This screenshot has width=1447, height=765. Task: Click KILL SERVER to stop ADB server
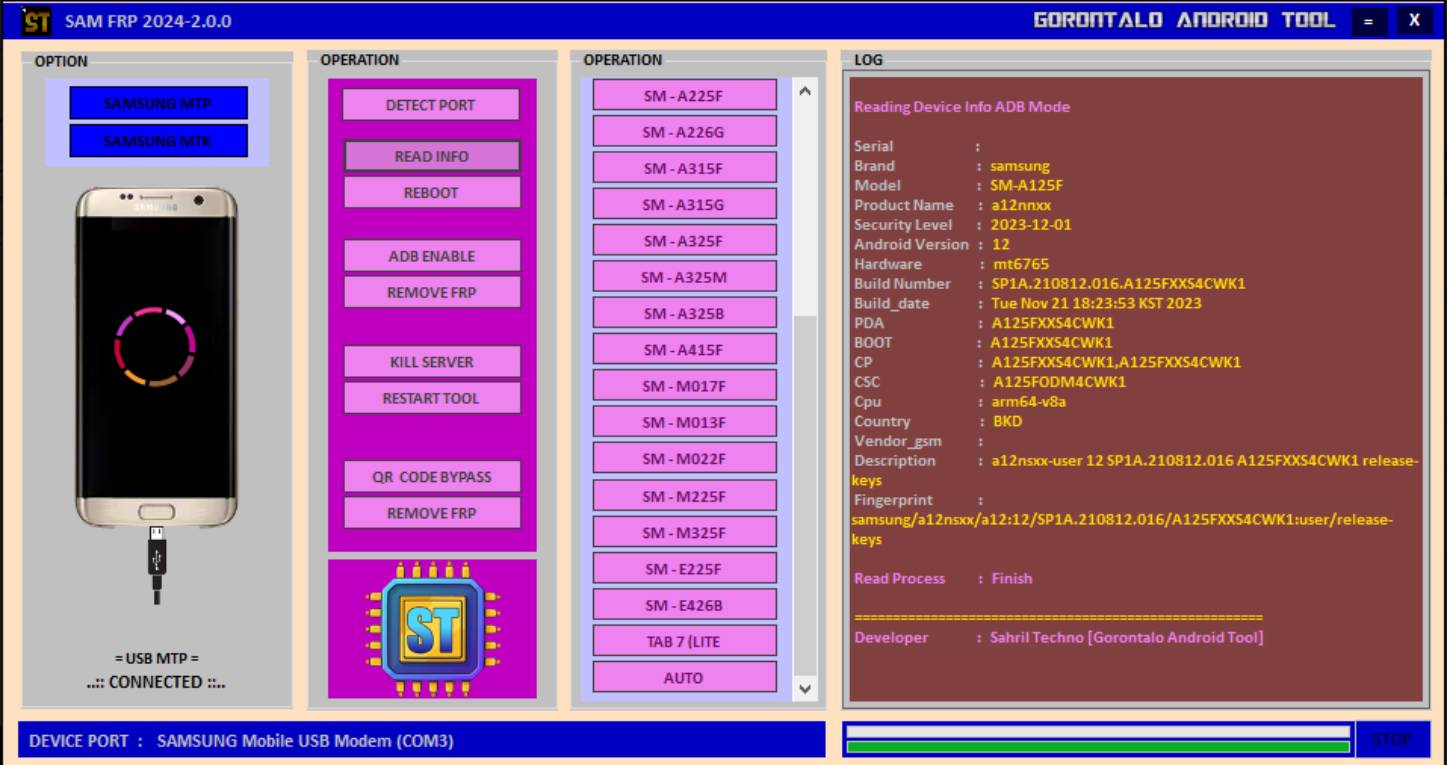point(431,361)
